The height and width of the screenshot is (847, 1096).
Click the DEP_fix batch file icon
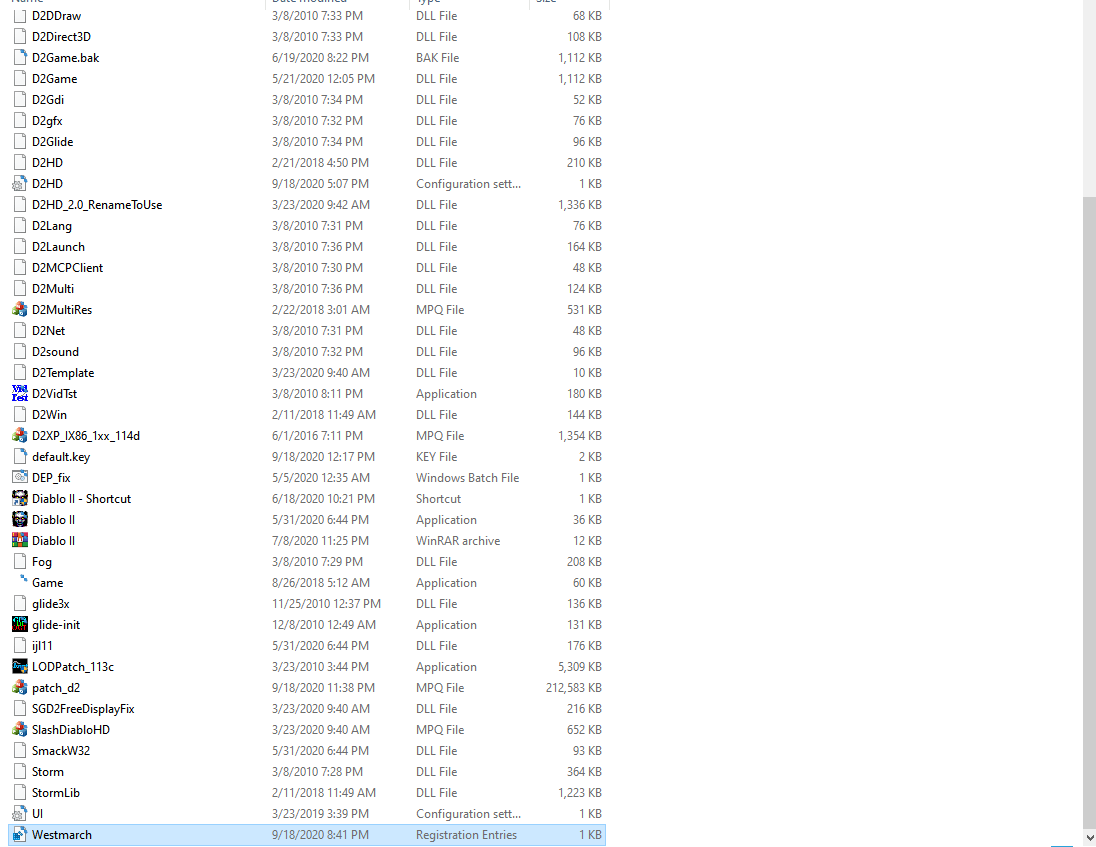point(20,477)
